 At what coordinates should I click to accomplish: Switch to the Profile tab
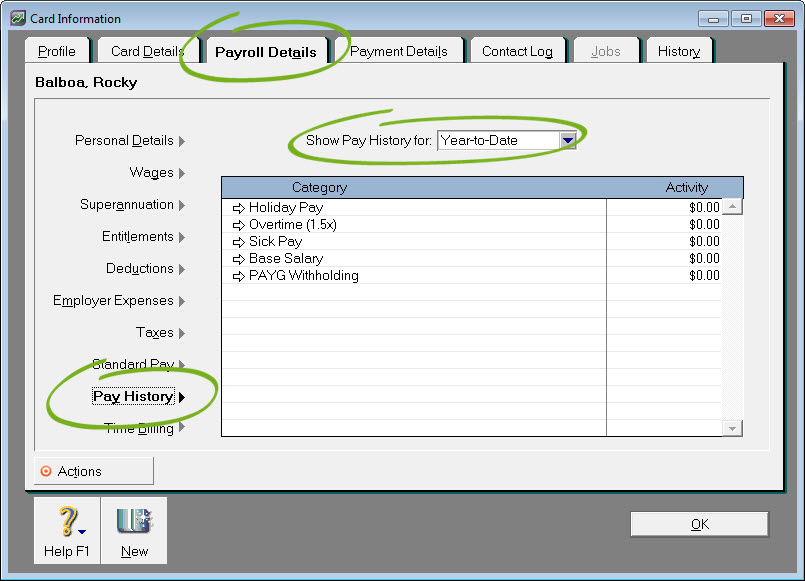coord(57,52)
